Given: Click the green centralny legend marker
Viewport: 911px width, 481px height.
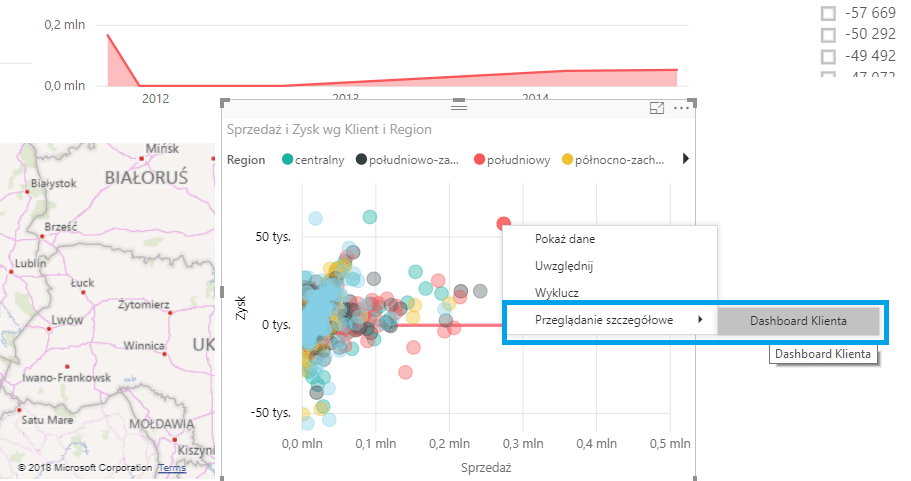Looking at the screenshot, I should pyautogui.click(x=288, y=159).
